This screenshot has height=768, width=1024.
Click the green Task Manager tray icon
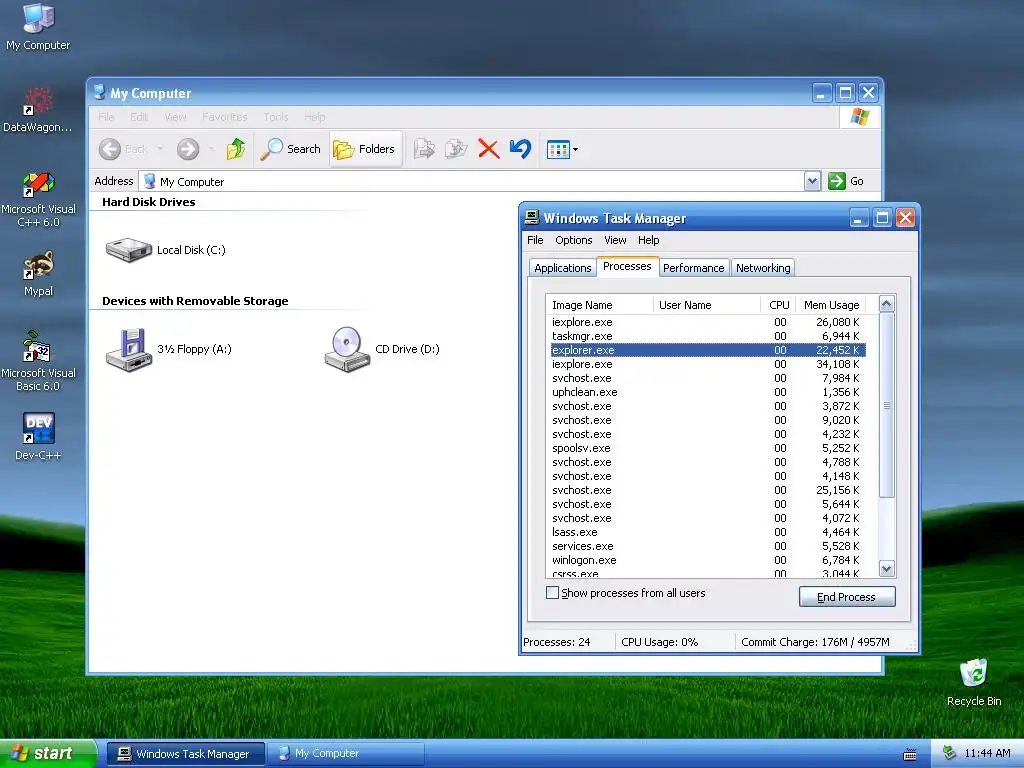click(x=950, y=754)
